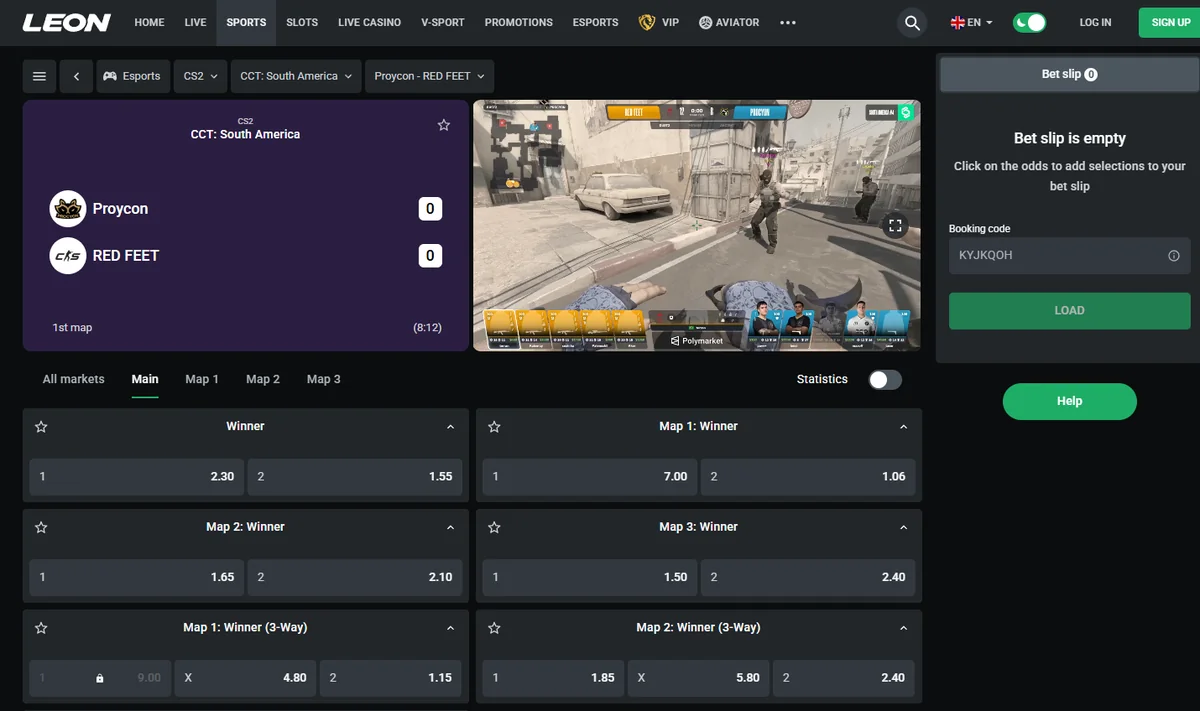Image resolution: width=1200 pixels, height=711 pixels.
Task: Star the Map 1: Winner (3-Way) market
Action: click(41, 628)
